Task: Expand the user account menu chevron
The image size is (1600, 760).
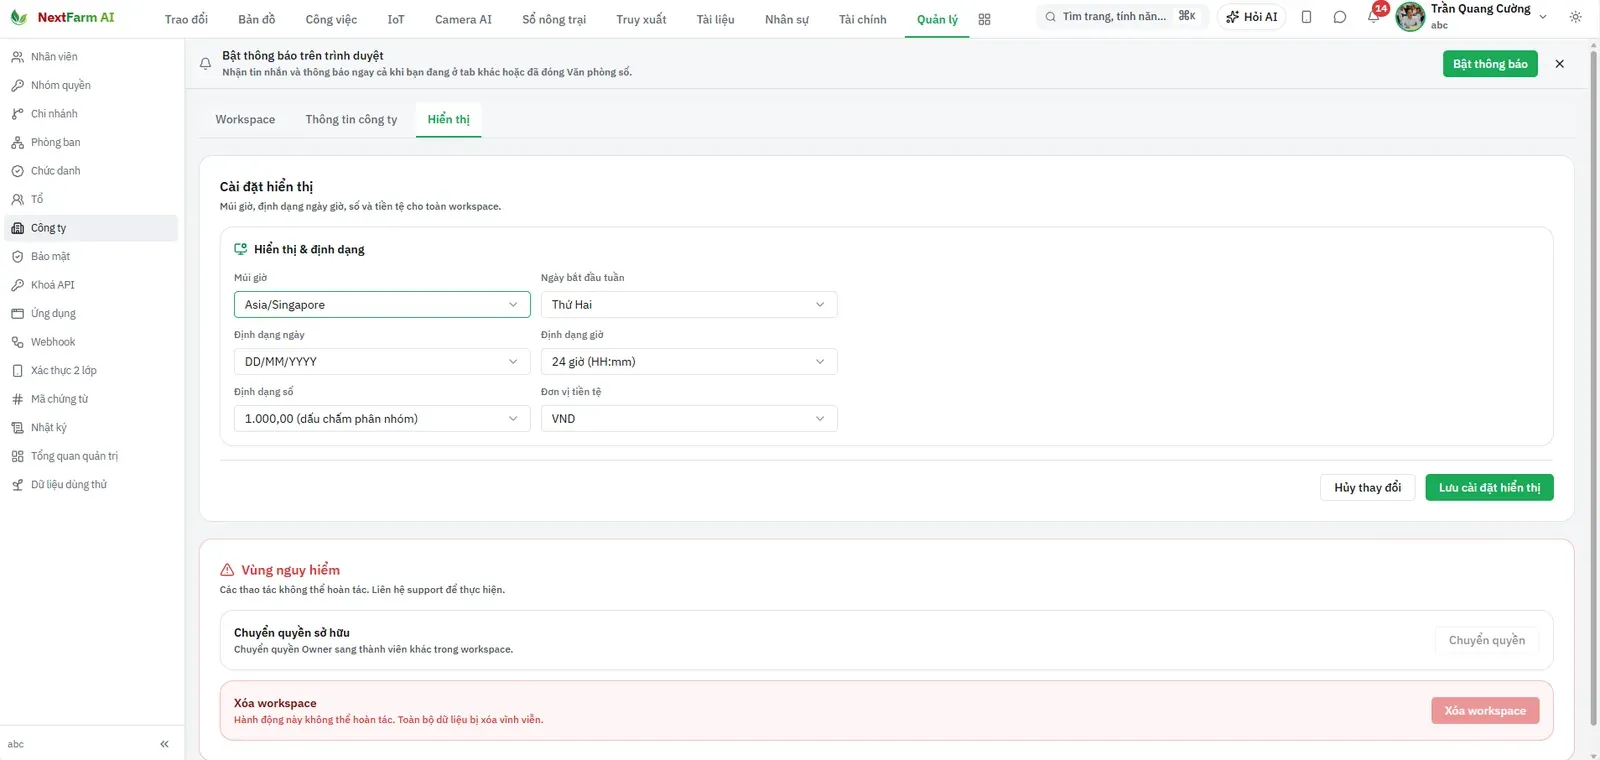Action: [1543, 17]
